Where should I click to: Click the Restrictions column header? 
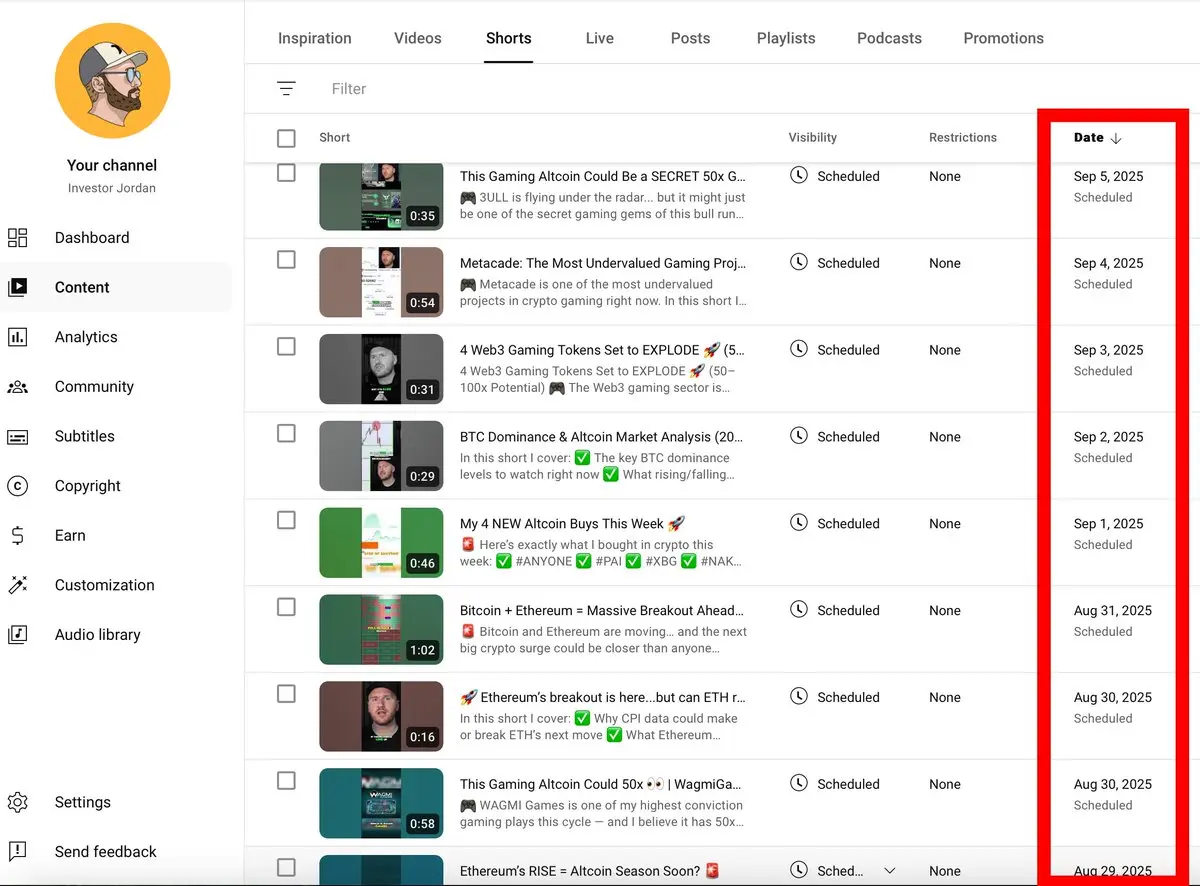(963, 138)
